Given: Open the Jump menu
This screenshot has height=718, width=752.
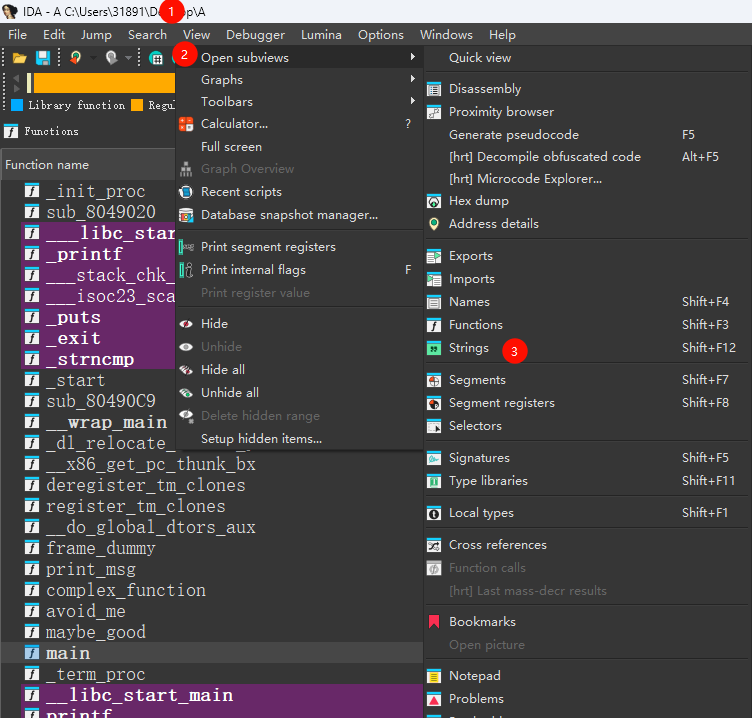Looking at the screenshot, I should (96, 35).
